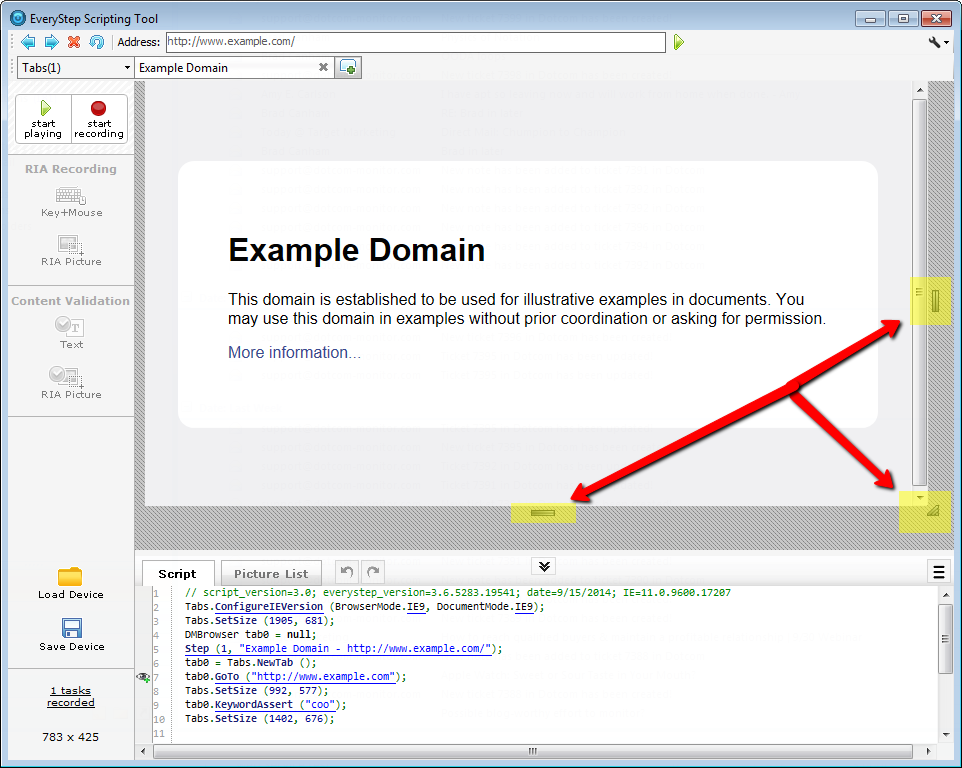Viewport: 962px width, 768px height.
Task: Select RIA Picture under RIA Recording
Action: [x=71, y=251]
